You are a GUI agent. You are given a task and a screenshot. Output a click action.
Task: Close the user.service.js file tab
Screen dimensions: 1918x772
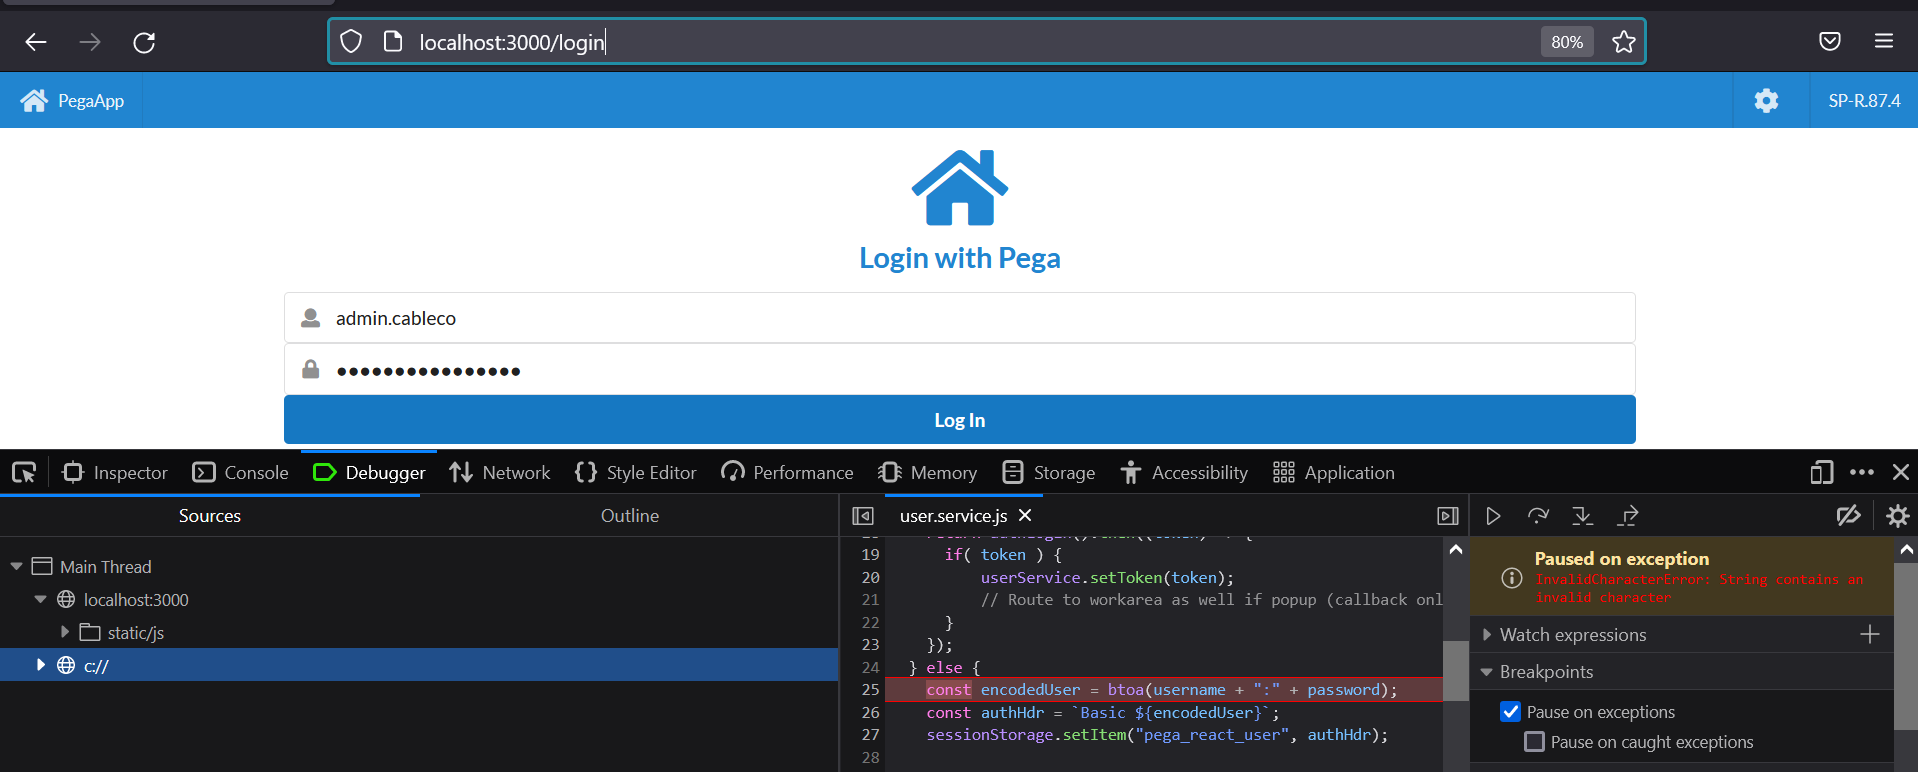(x=1025, y=515)
